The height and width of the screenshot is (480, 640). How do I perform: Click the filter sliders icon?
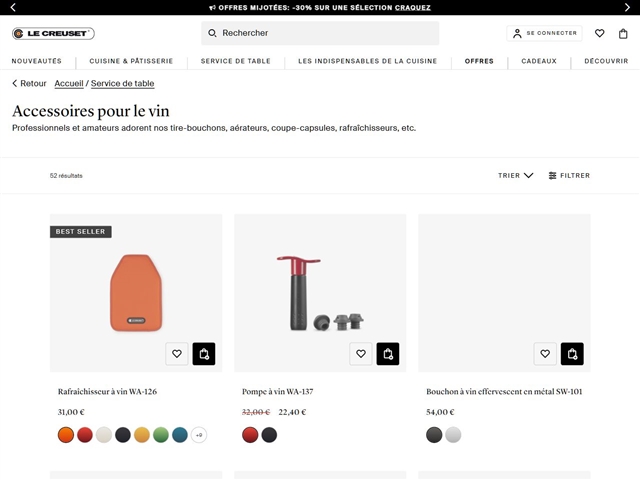552,176
